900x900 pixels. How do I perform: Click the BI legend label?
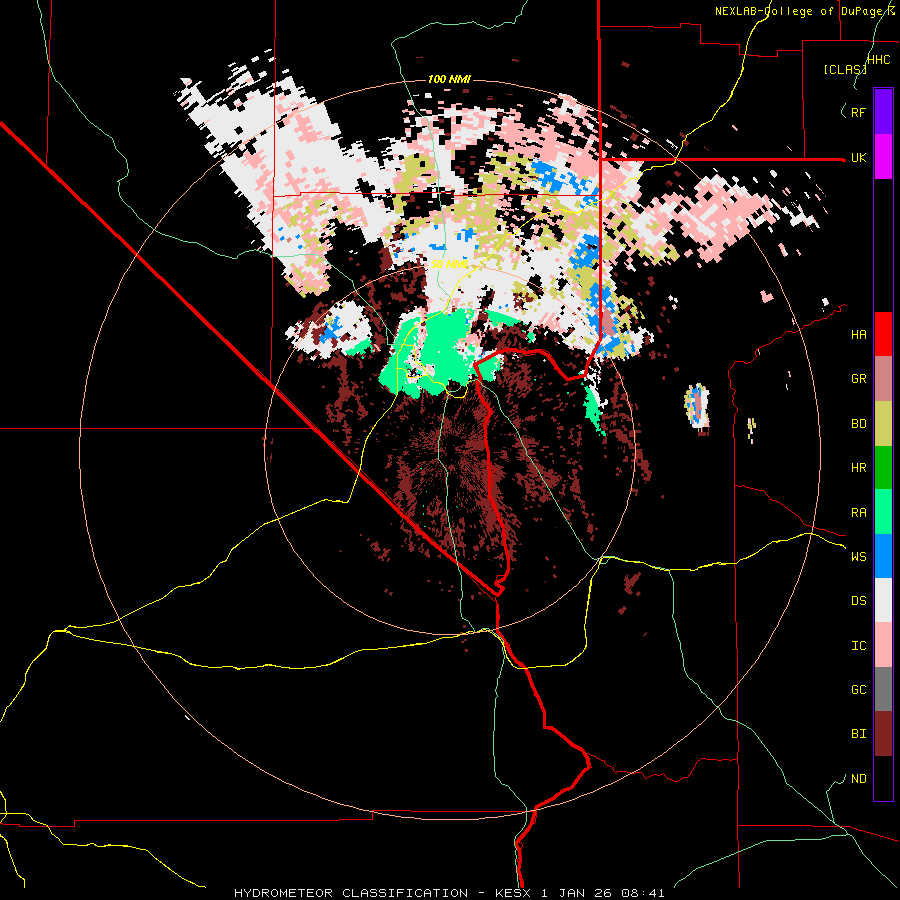point(858,734)
